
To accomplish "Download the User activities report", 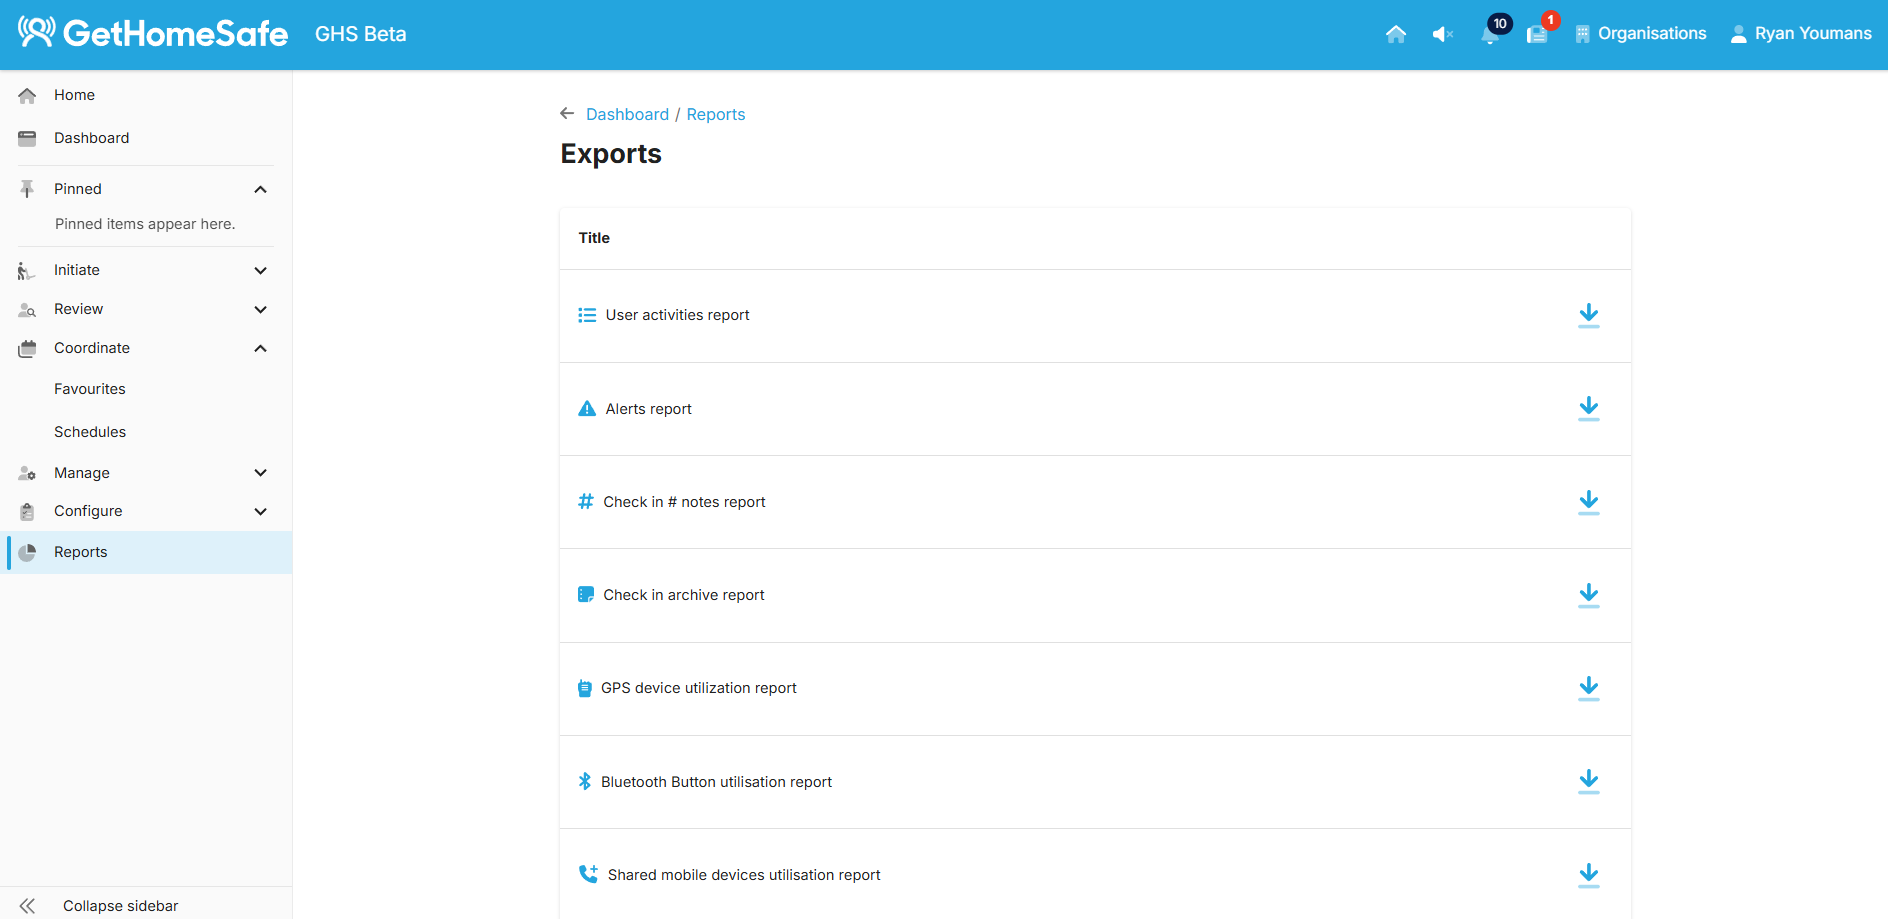I will (x=1589, y=316).
